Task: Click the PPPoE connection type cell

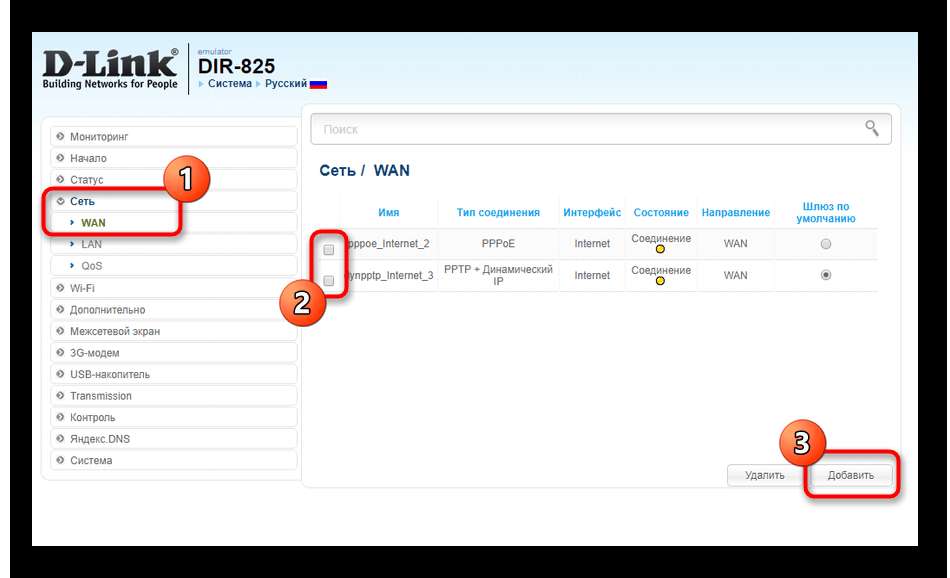Action: [498, 244]
